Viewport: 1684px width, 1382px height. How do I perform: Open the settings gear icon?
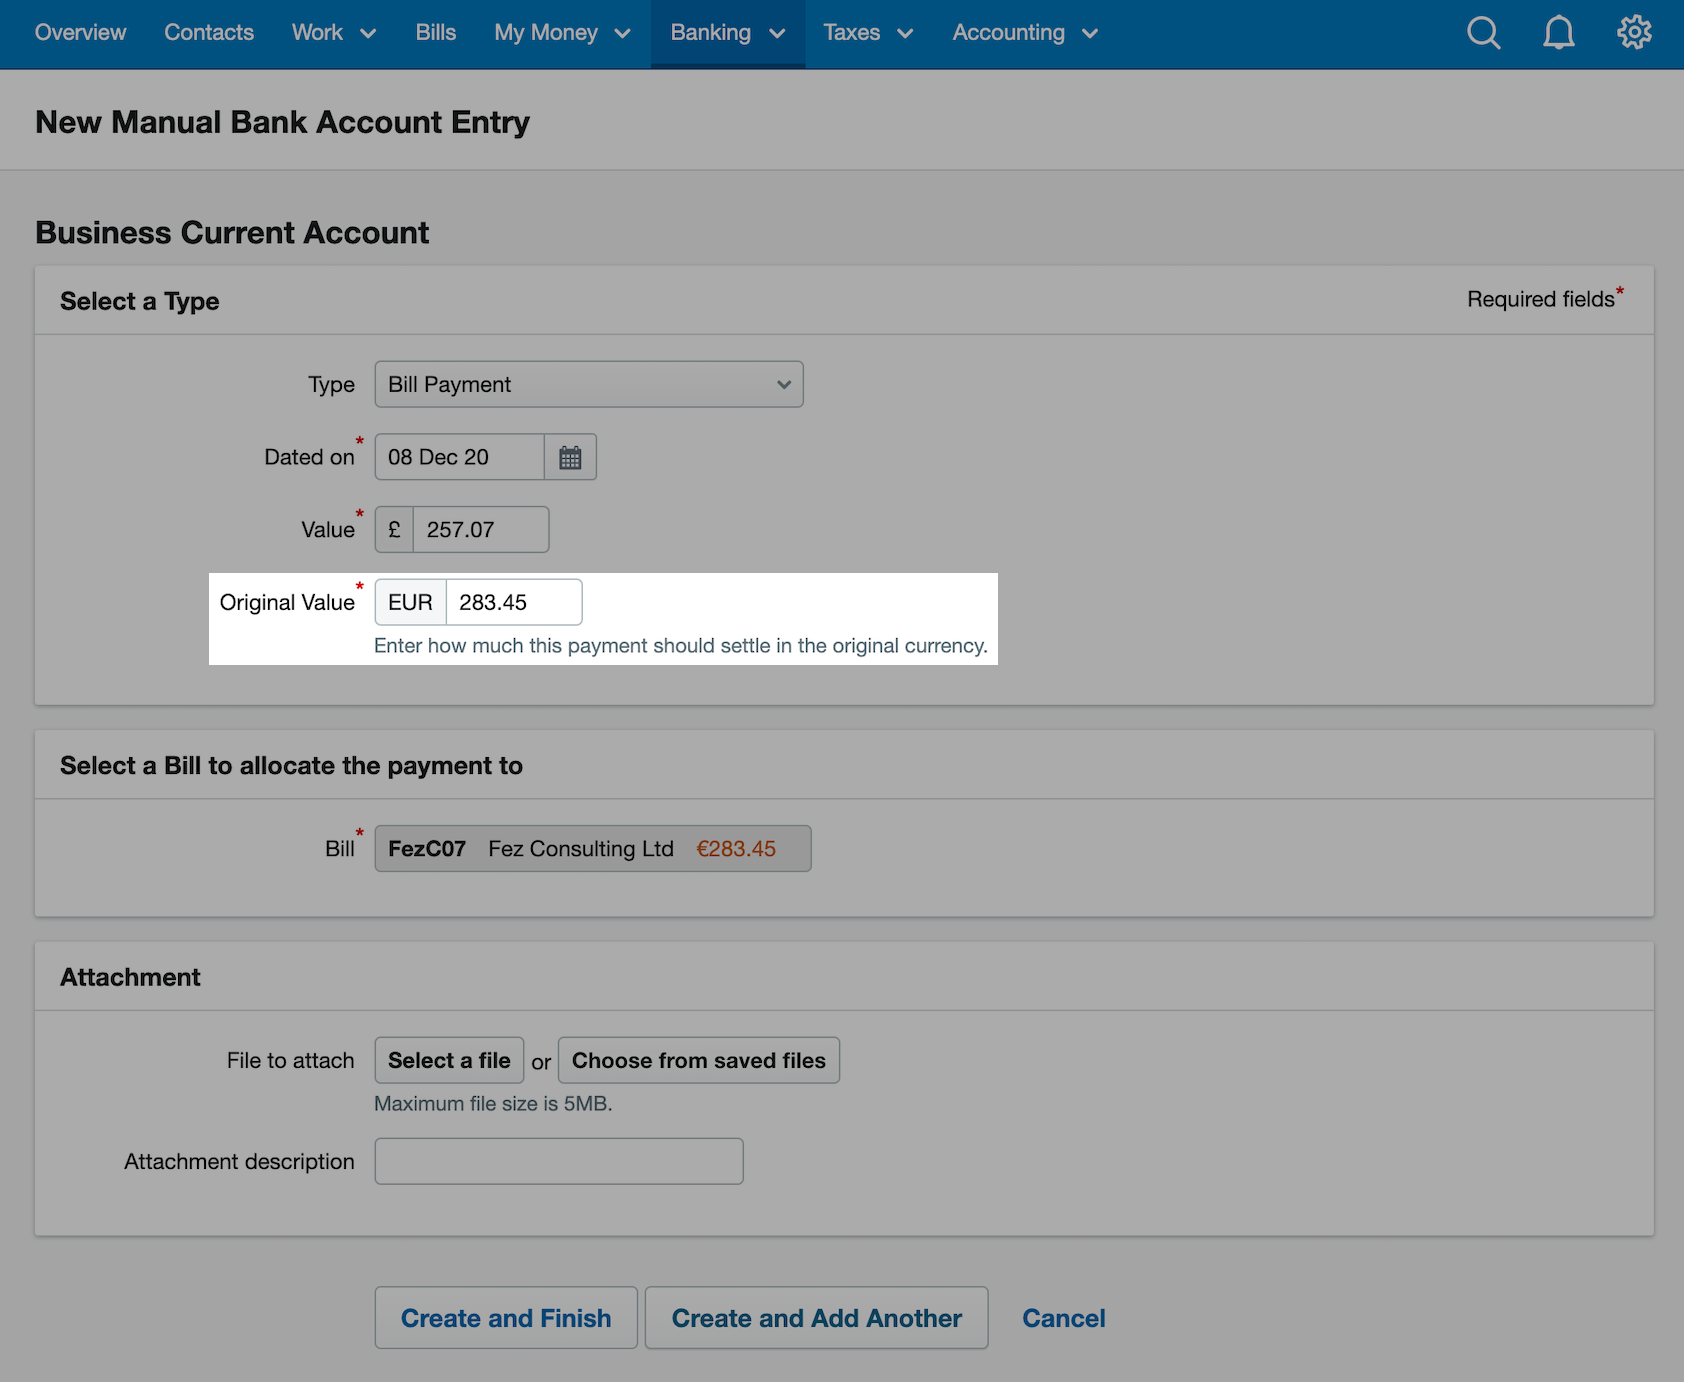(1634, 32)
